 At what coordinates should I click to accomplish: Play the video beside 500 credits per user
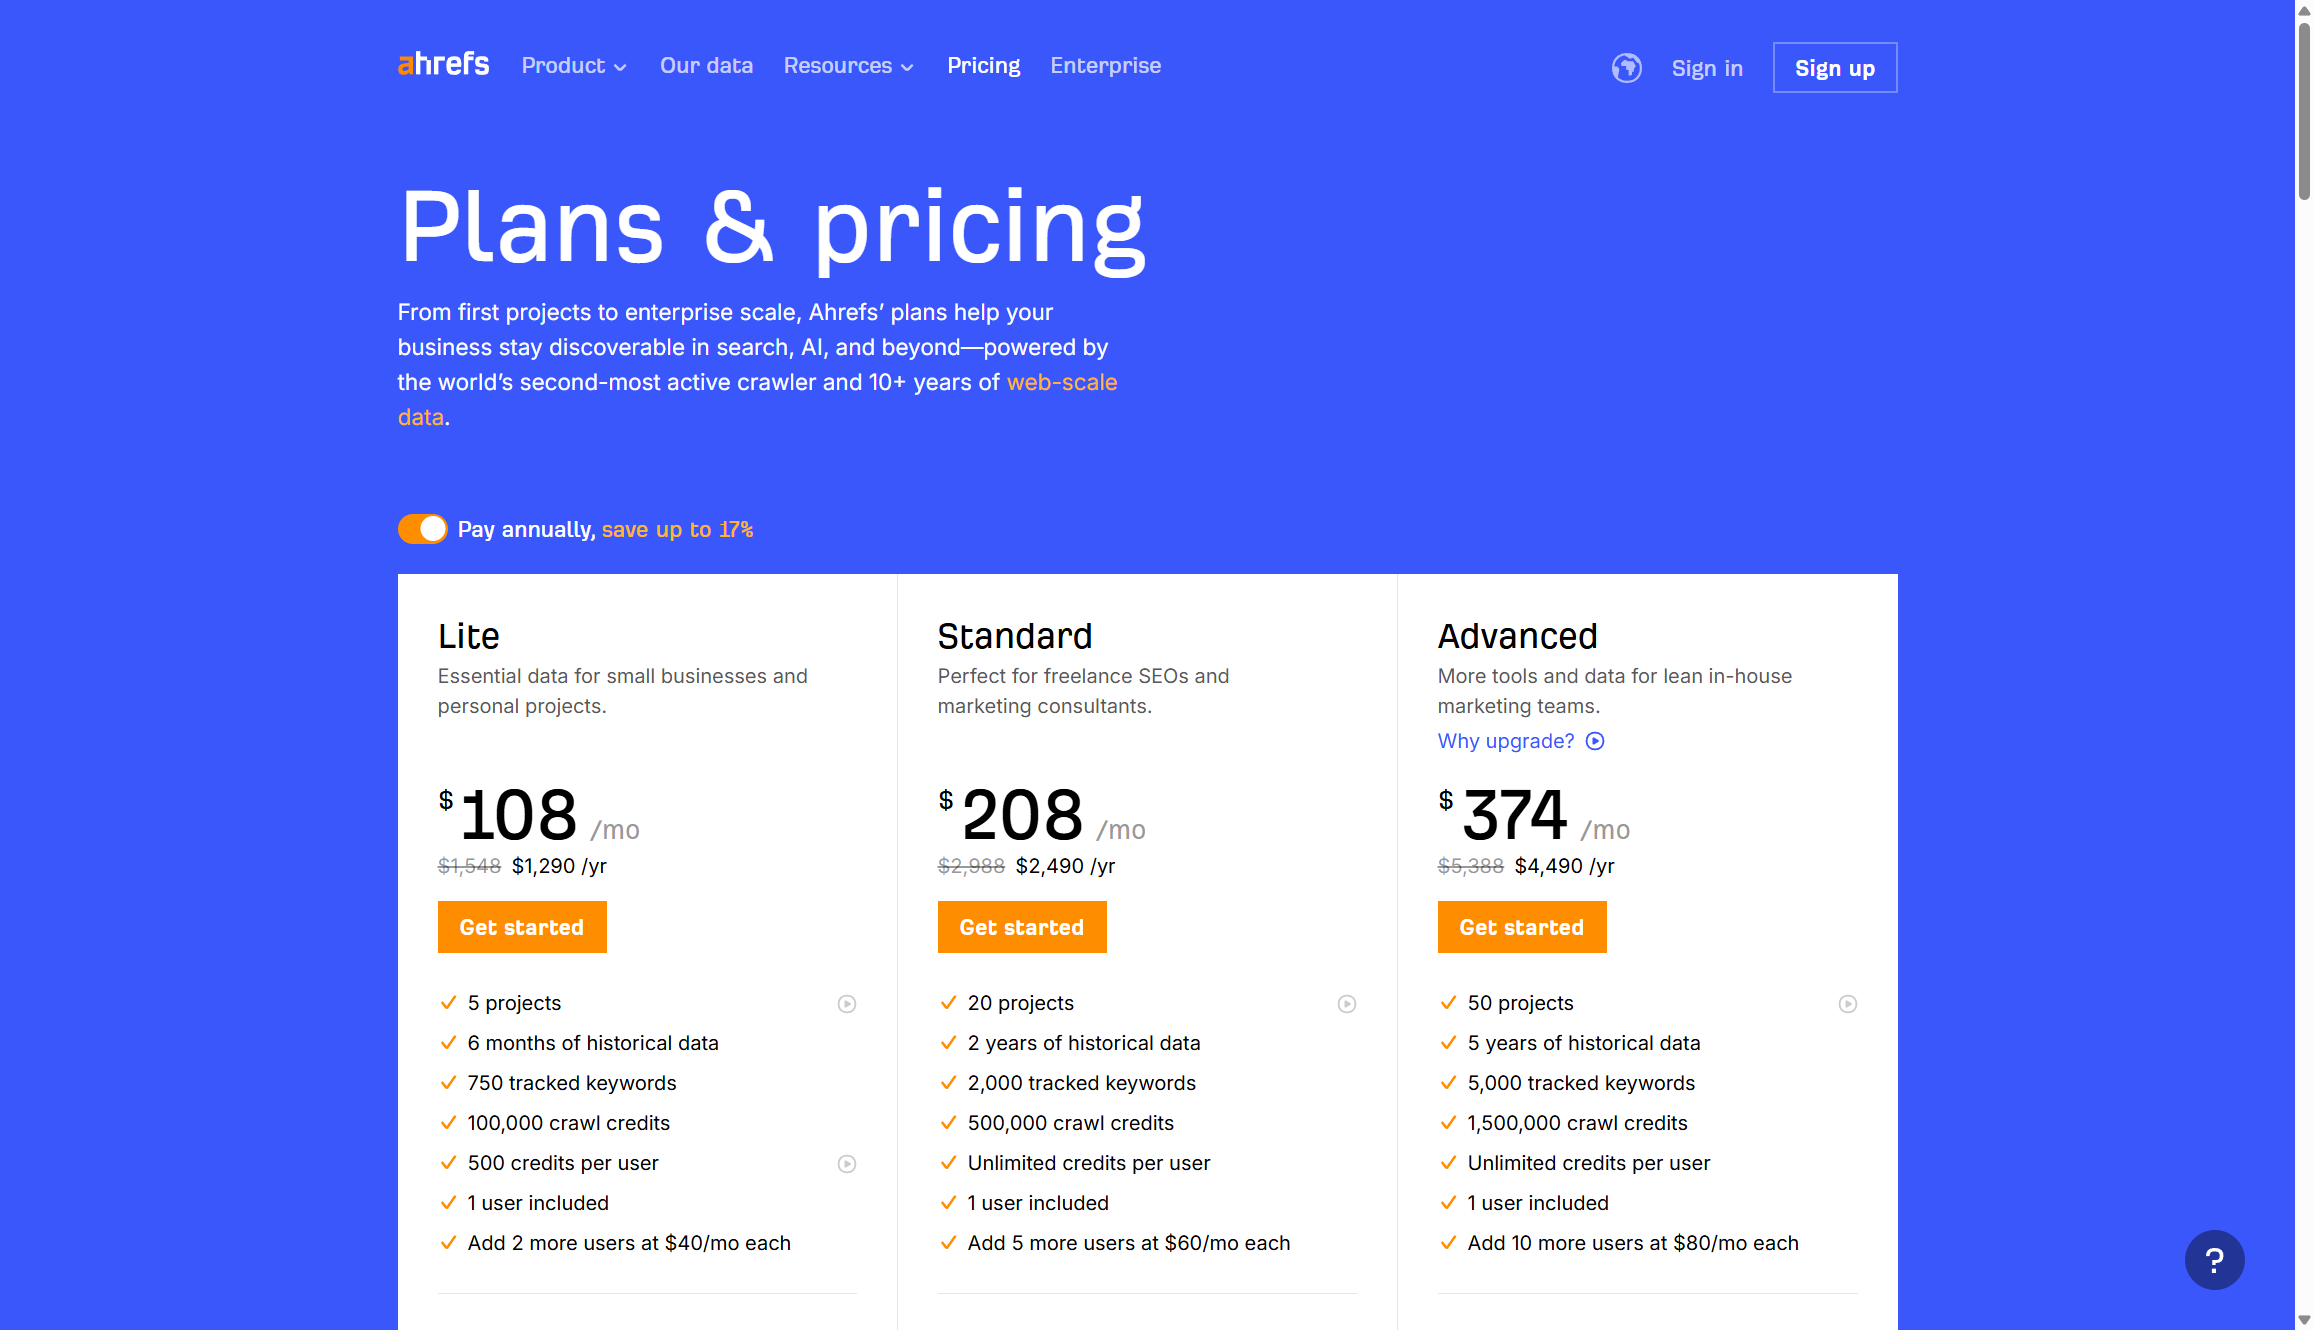point(847,1163)
